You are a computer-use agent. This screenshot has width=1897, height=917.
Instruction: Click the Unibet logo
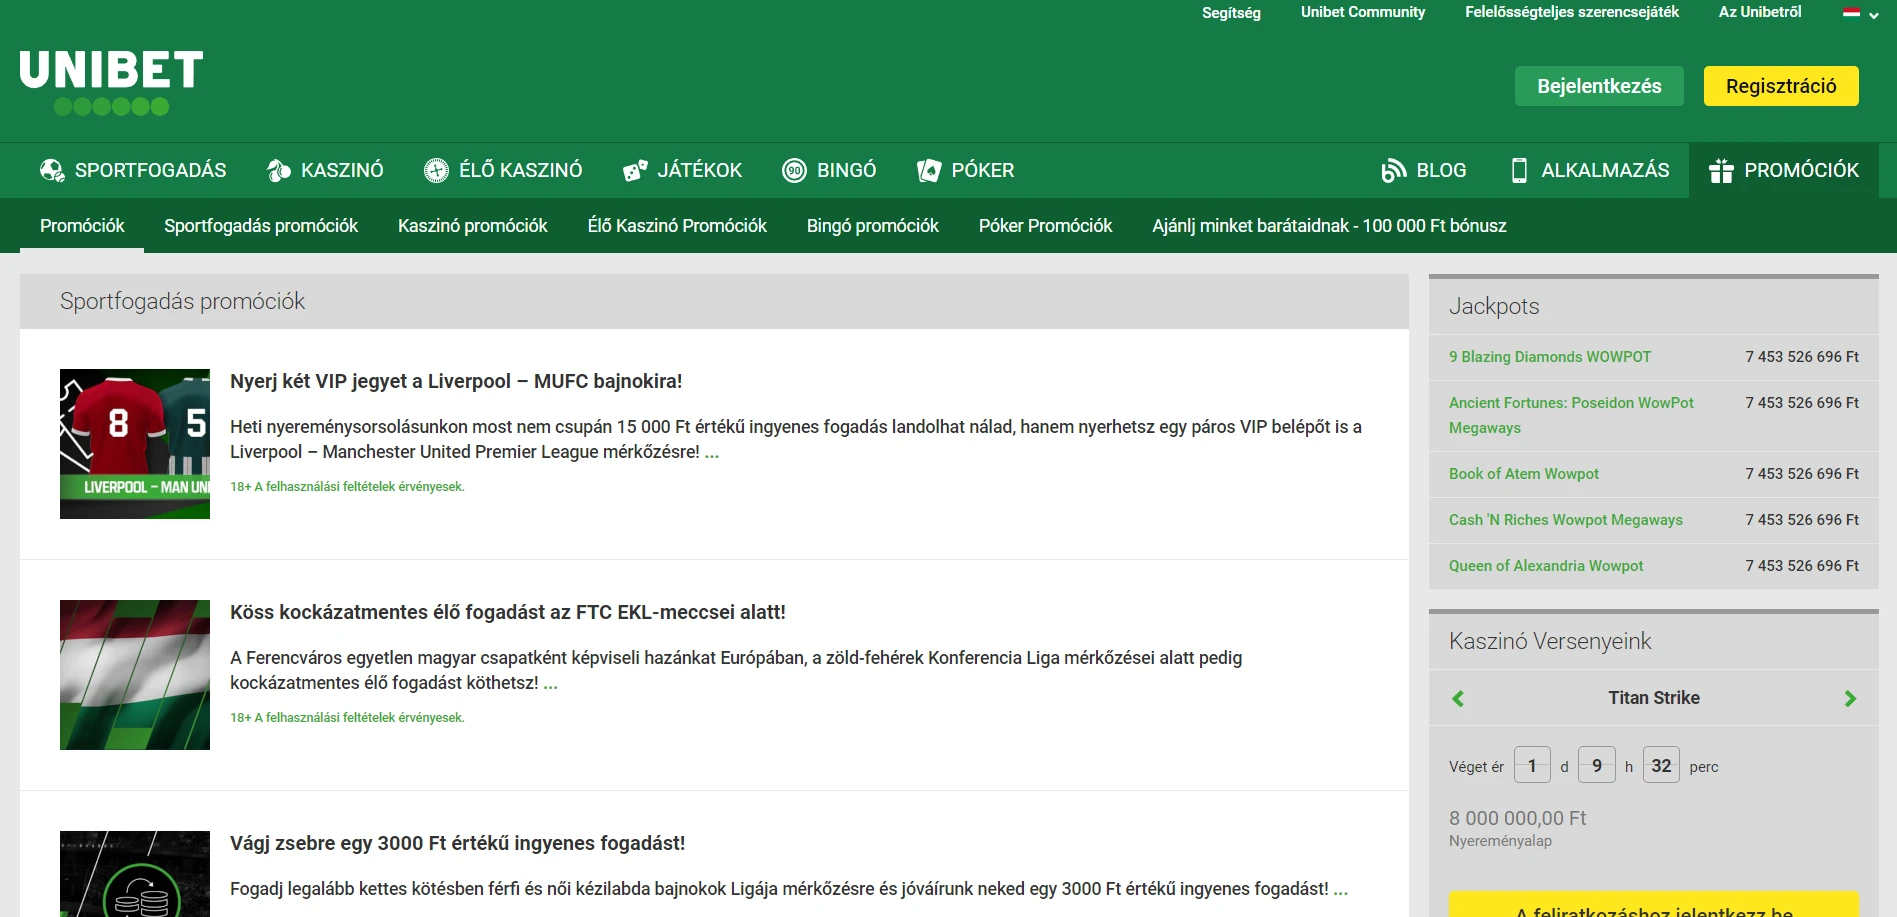click(111, 83)
